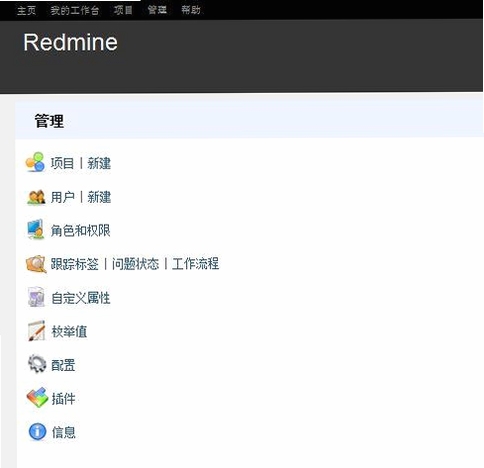Click the 跟踪标签 tracker icon
The height and width of the screenshot is (468, 484).
point(36,264)
